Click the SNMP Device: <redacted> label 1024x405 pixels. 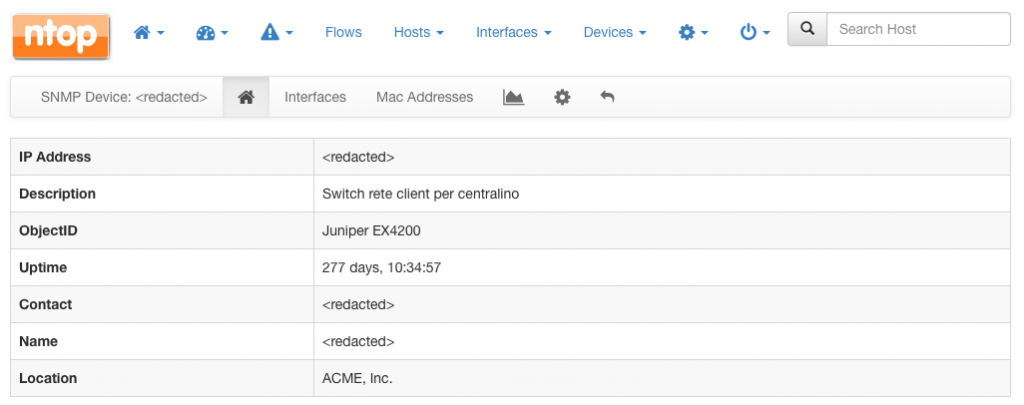click(124, 97)
